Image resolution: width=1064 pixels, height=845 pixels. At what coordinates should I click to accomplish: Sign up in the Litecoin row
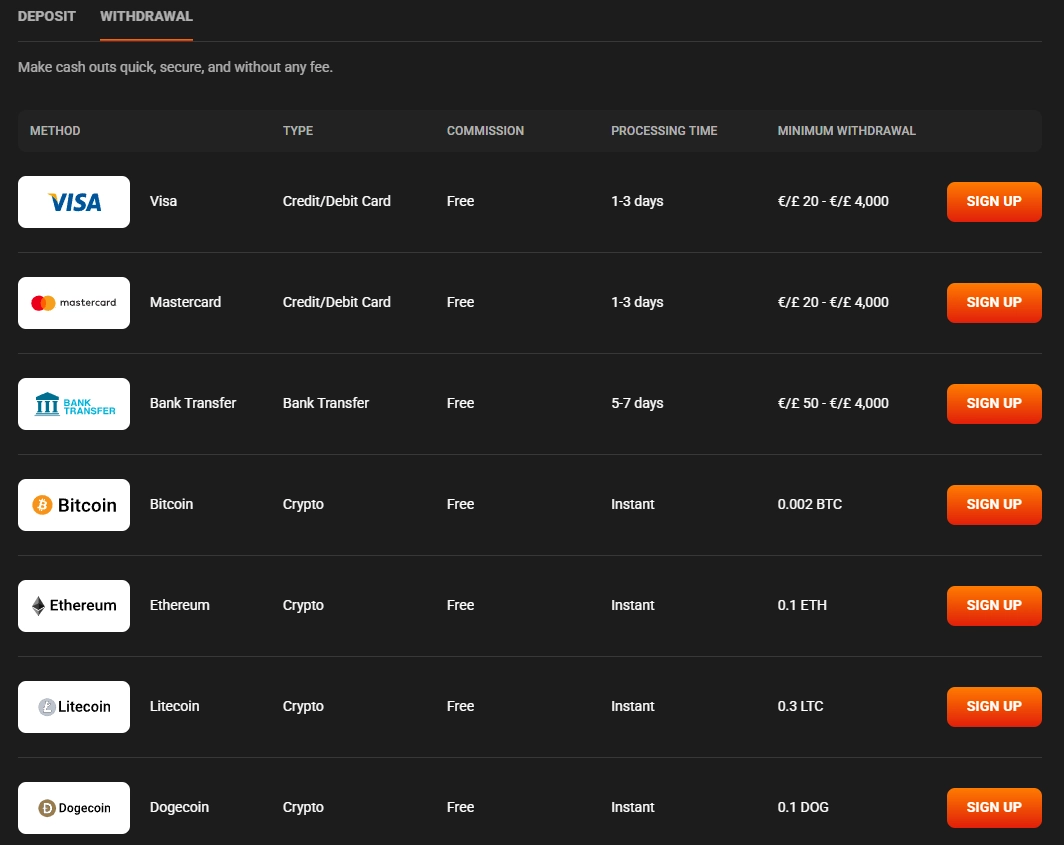click(x=994, y=707)
